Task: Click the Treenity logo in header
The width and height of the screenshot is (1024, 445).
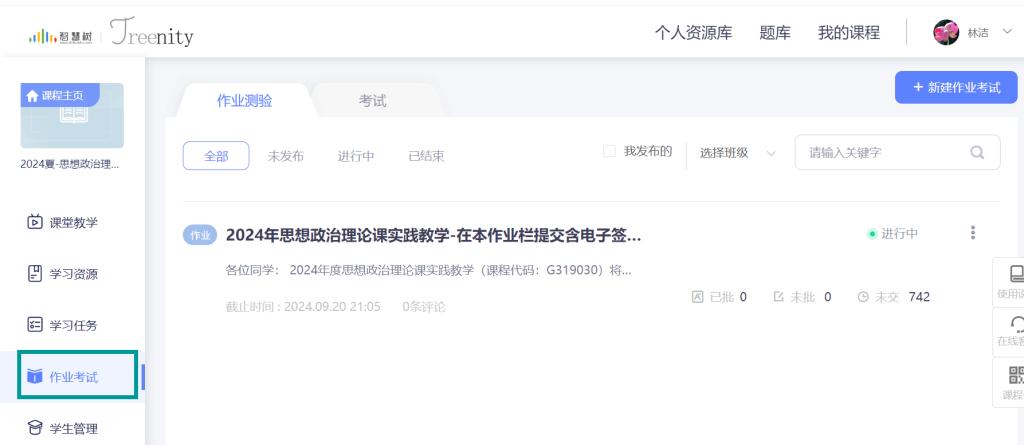Action: point(153,33)
